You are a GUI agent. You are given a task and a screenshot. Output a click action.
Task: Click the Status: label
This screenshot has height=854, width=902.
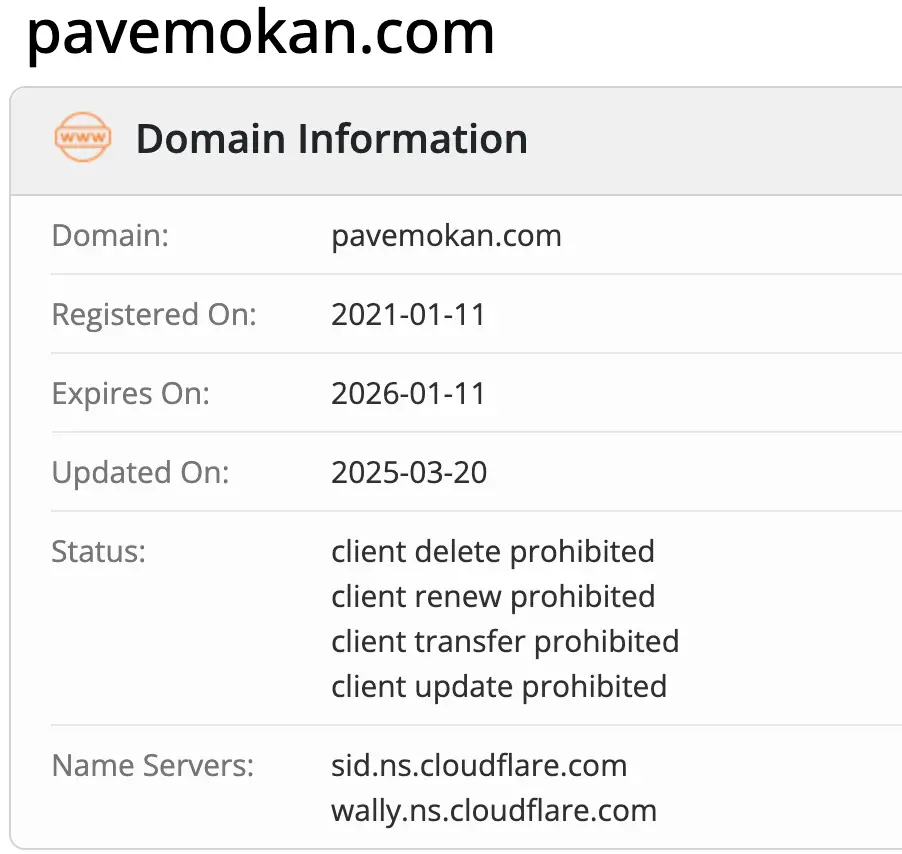point(99,551)
